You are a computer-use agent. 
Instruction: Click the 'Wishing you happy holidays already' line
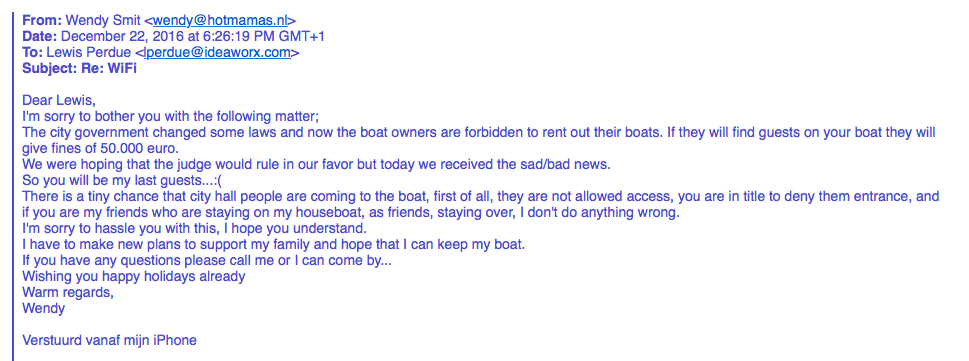pyautogui.click(x=133, y=276)
